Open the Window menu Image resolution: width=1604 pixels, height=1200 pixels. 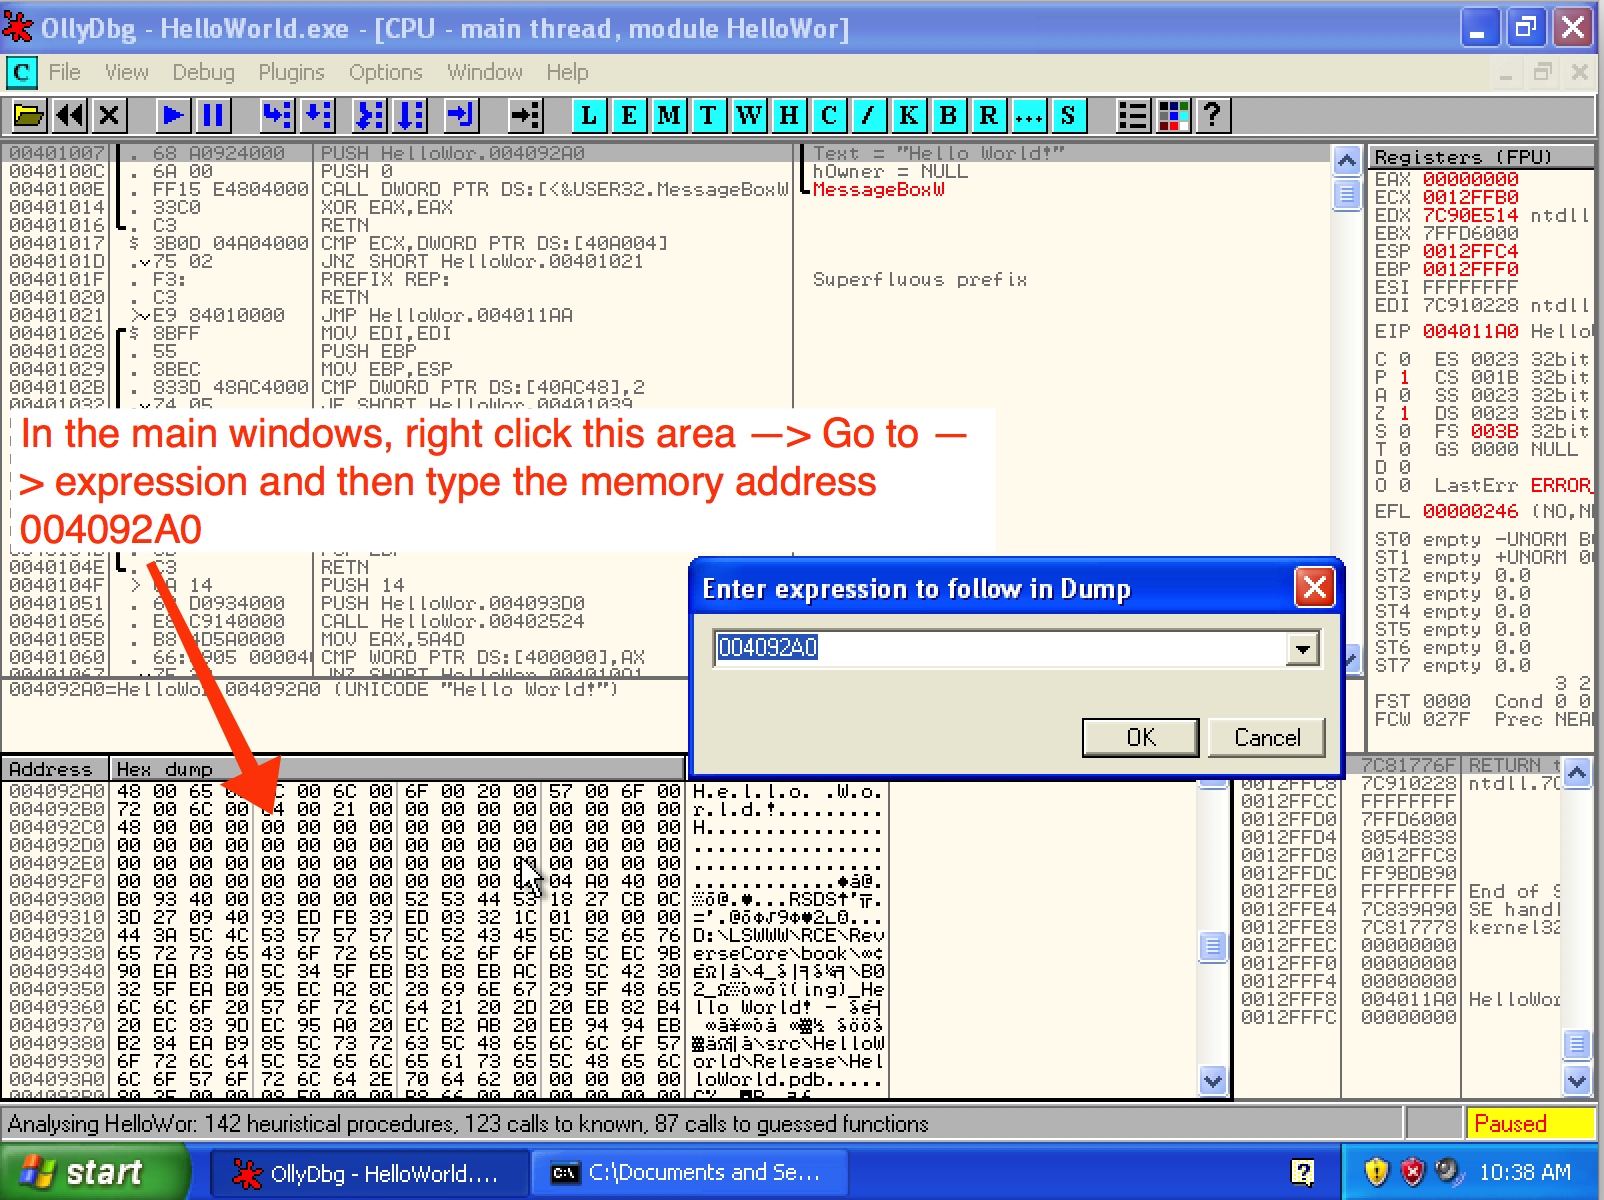pos(484,72)
